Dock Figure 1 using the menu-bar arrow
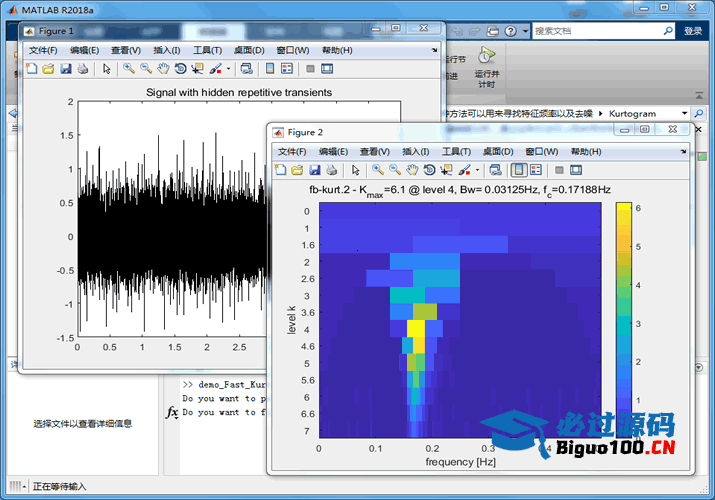 [435, 50]
